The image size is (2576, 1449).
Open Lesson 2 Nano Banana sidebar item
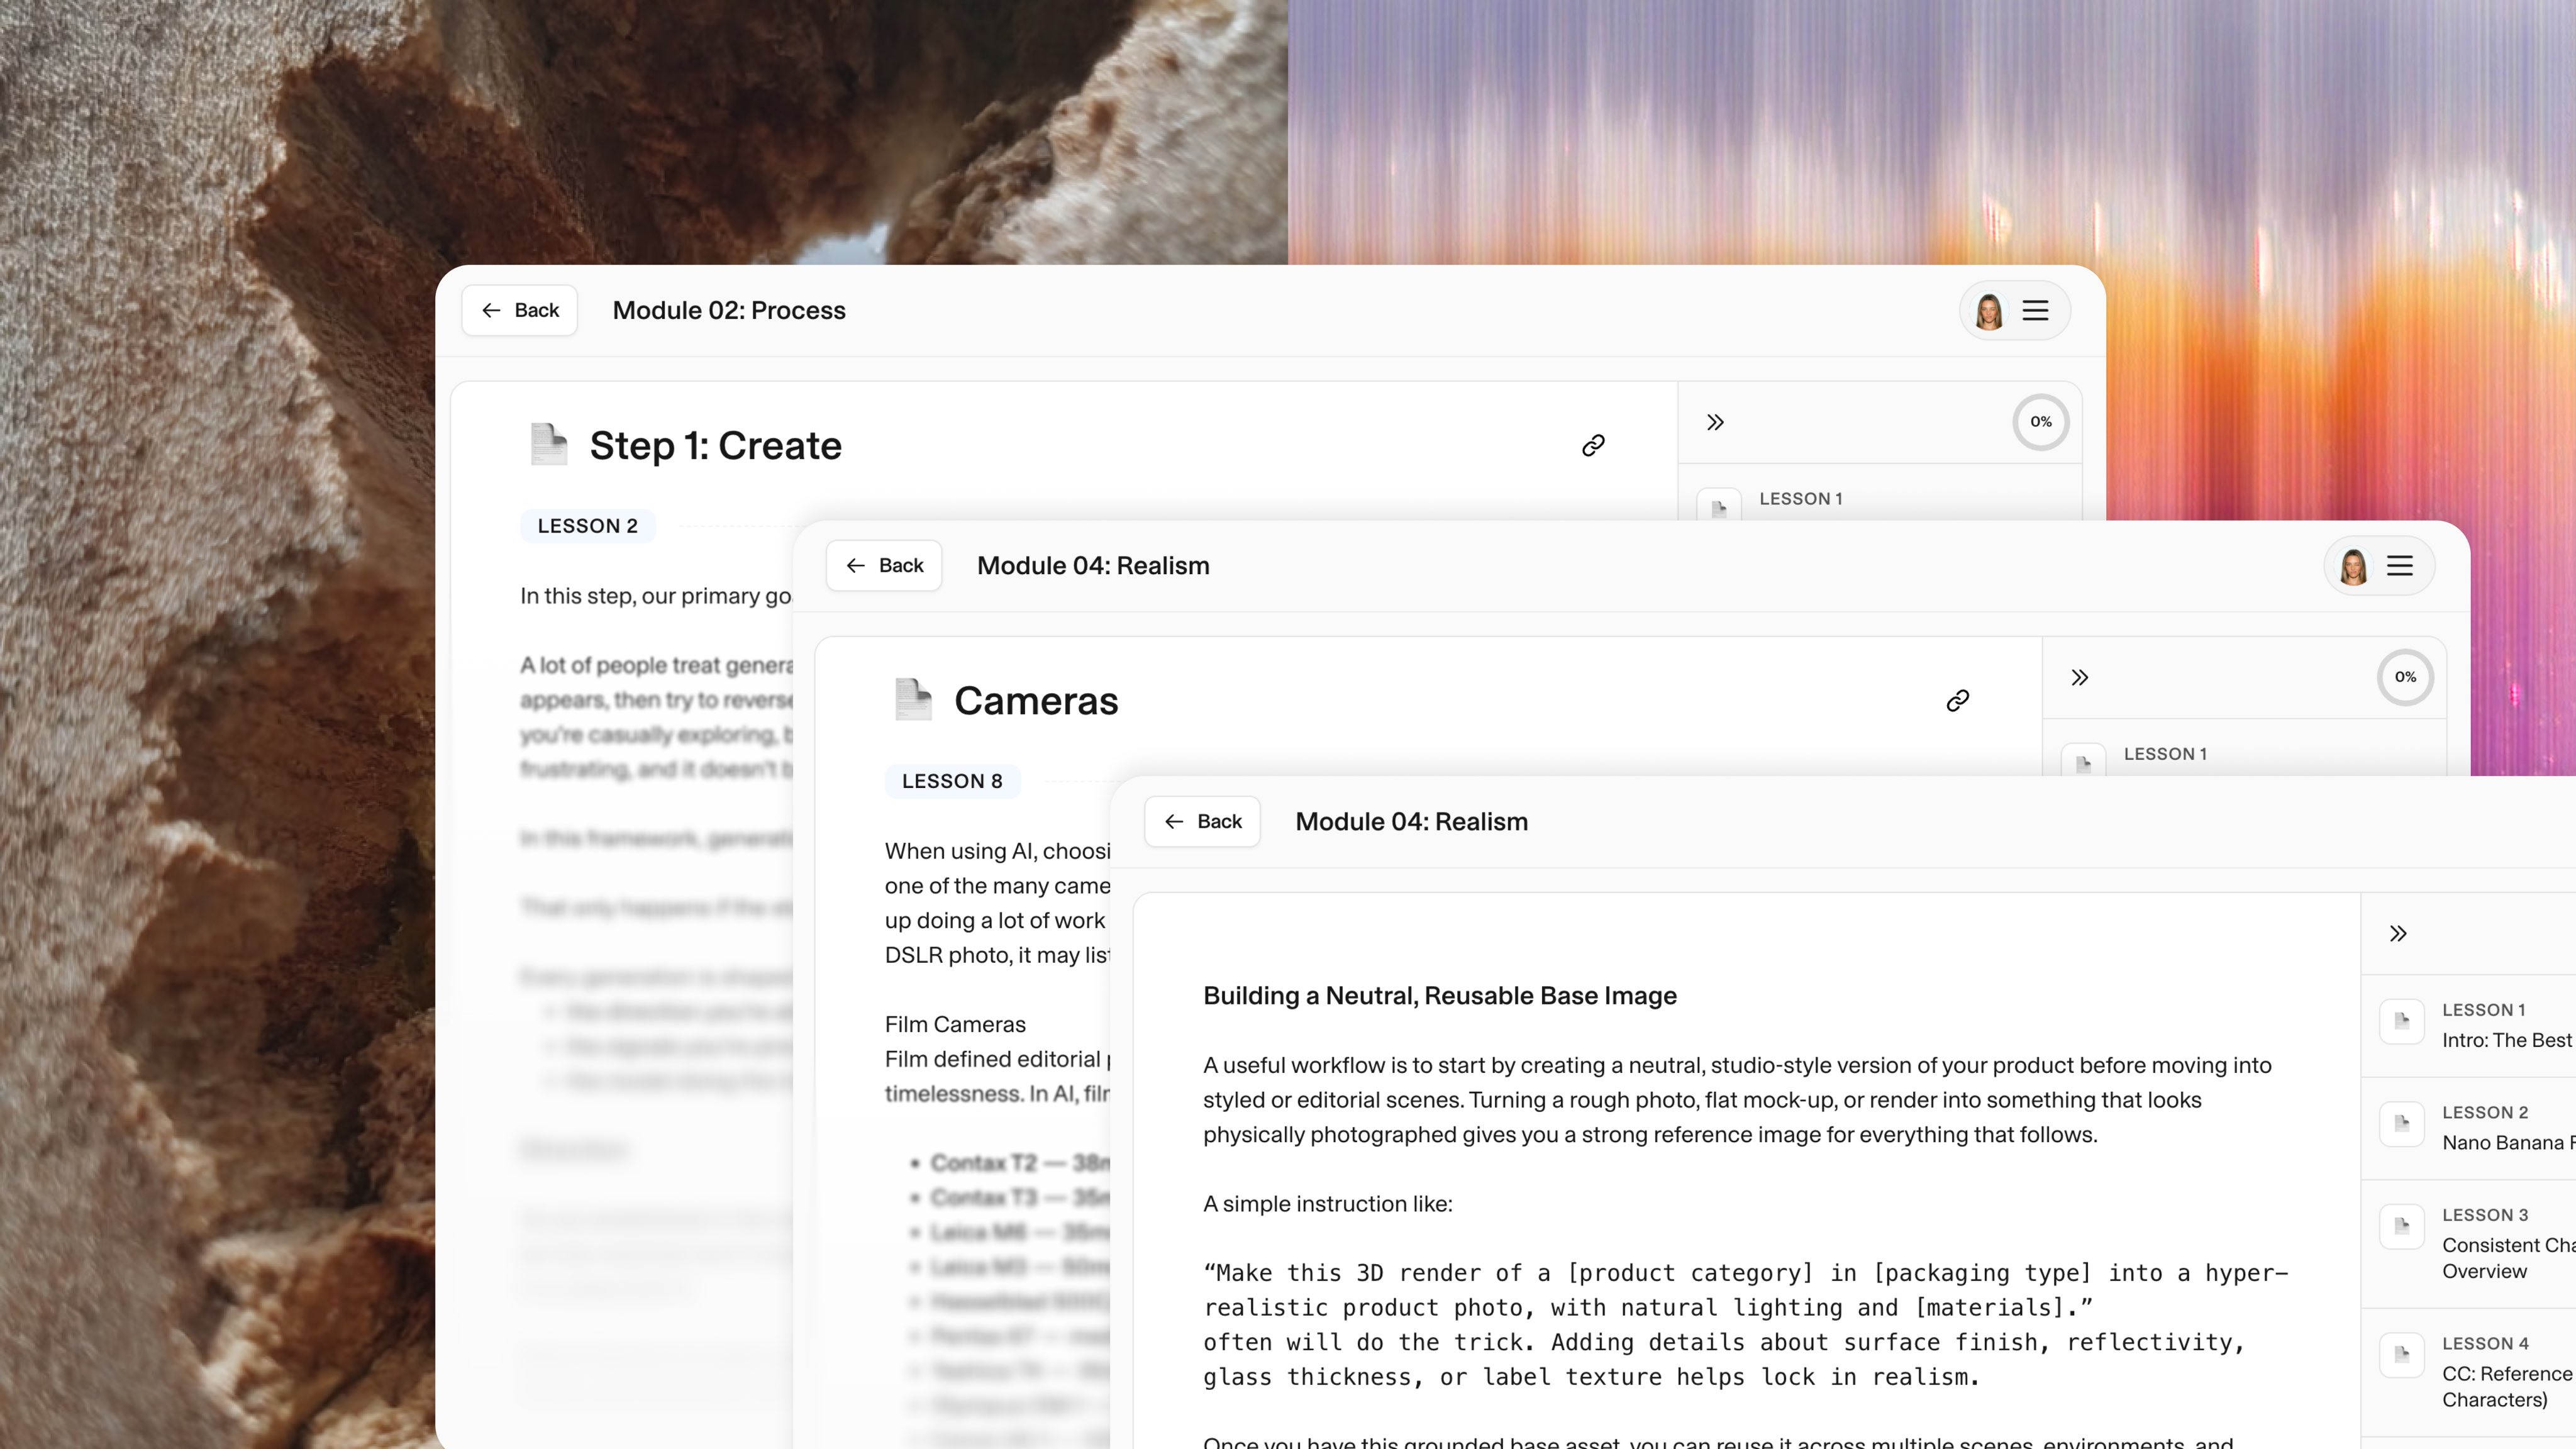click(2490, 1128)
